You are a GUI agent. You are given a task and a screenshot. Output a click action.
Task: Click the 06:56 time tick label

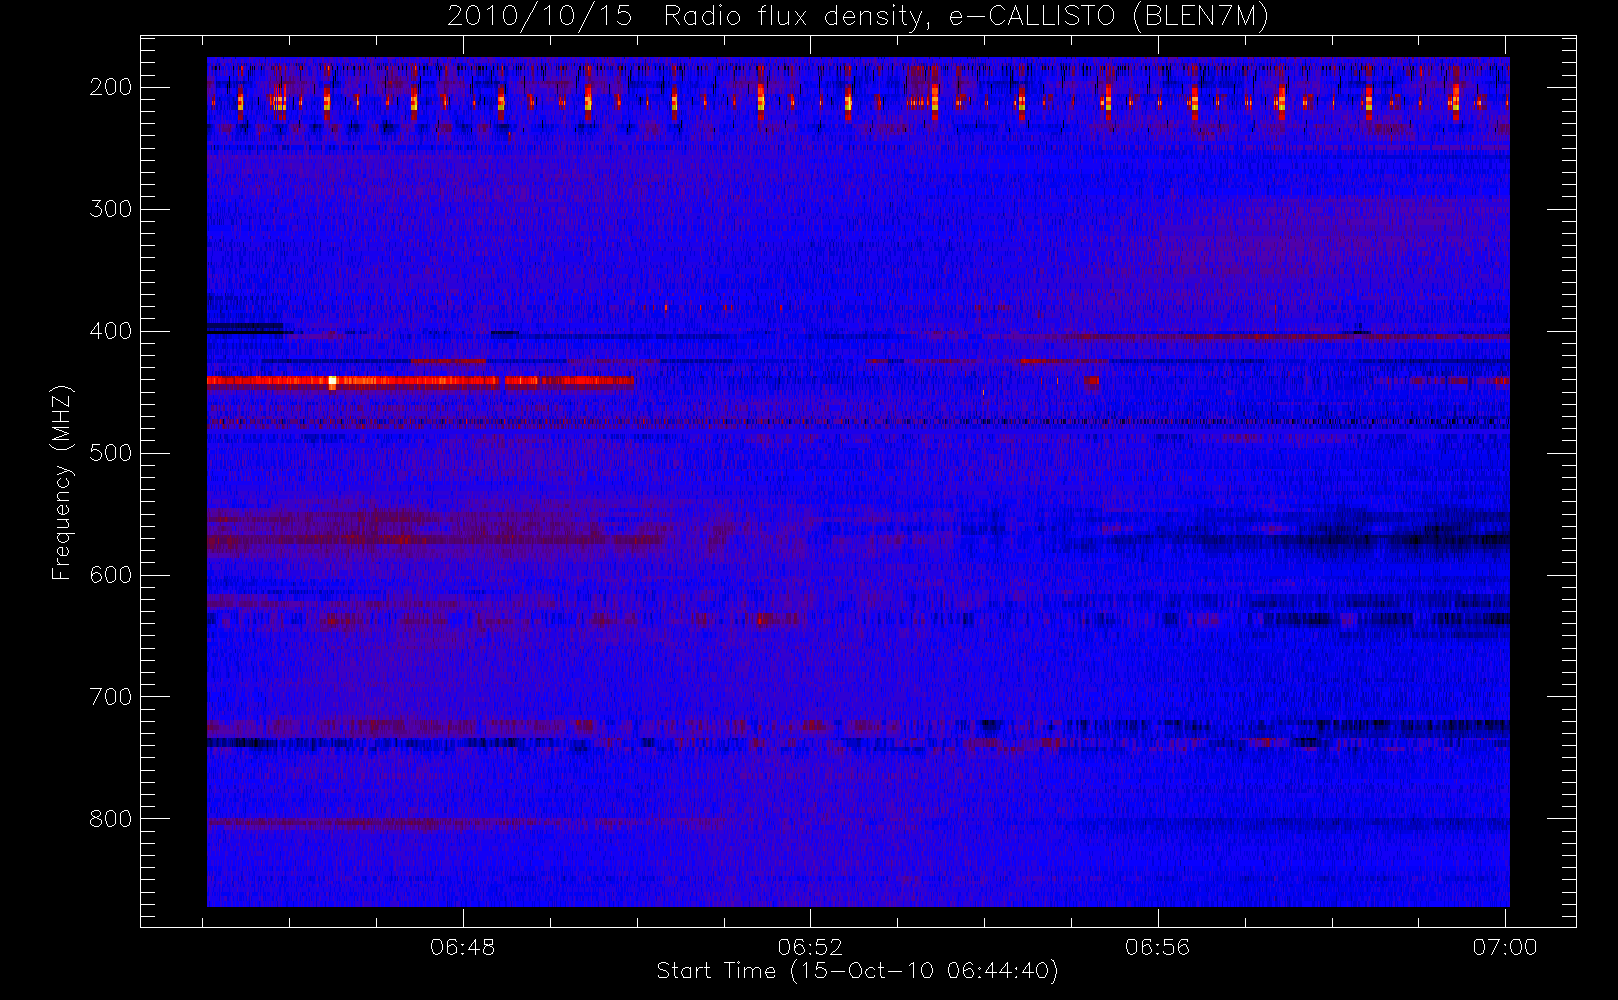coord(1158,947)
